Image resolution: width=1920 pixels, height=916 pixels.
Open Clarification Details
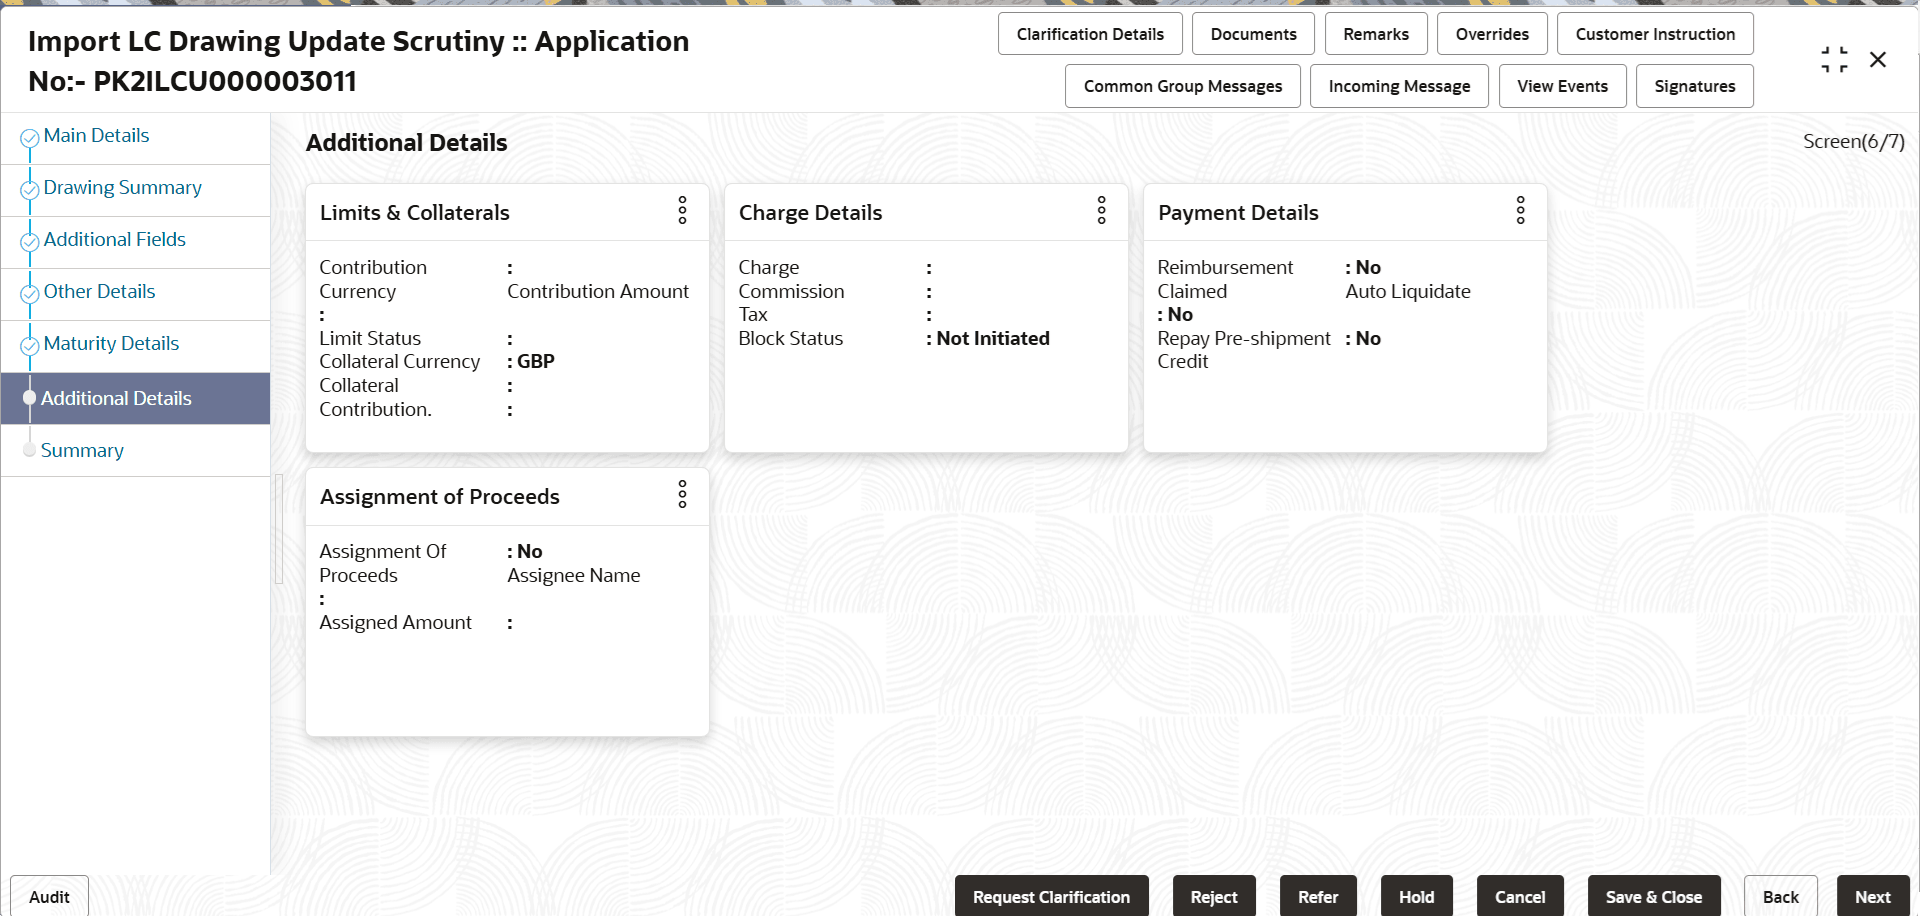(x=1090, y=34)
